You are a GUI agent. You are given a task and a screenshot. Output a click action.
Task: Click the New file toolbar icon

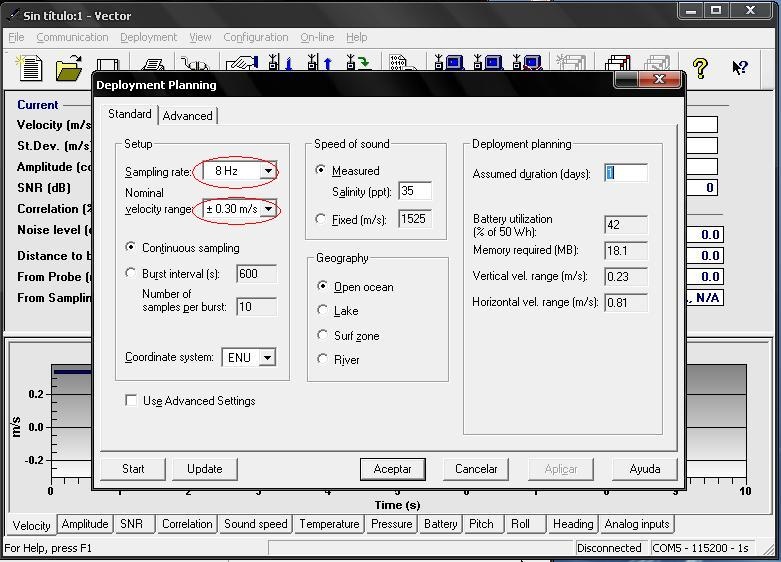pos(29,68)
